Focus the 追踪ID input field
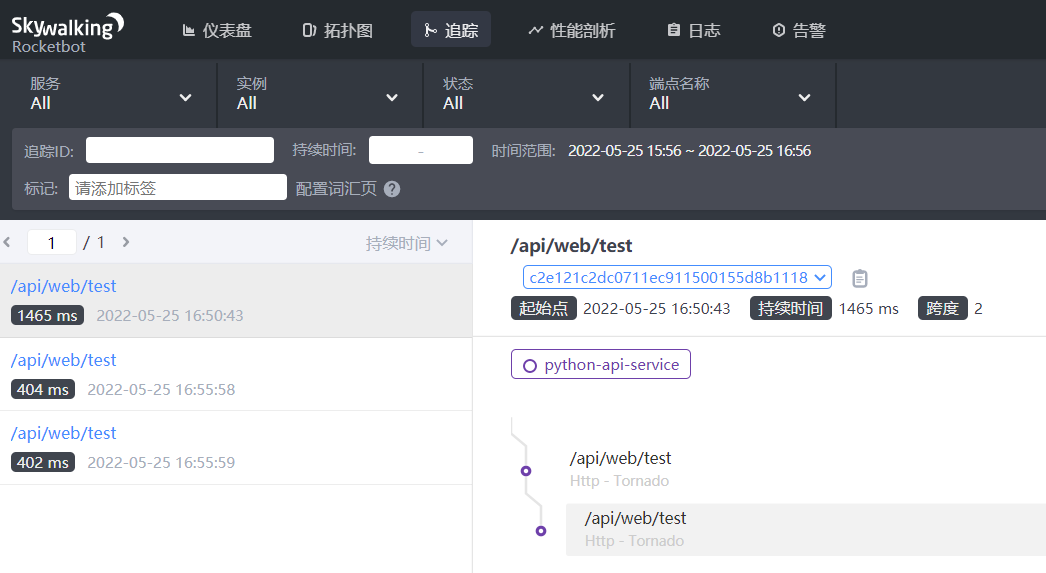Viewport: 1046px width, 573px height. click(x=179, y=150)
